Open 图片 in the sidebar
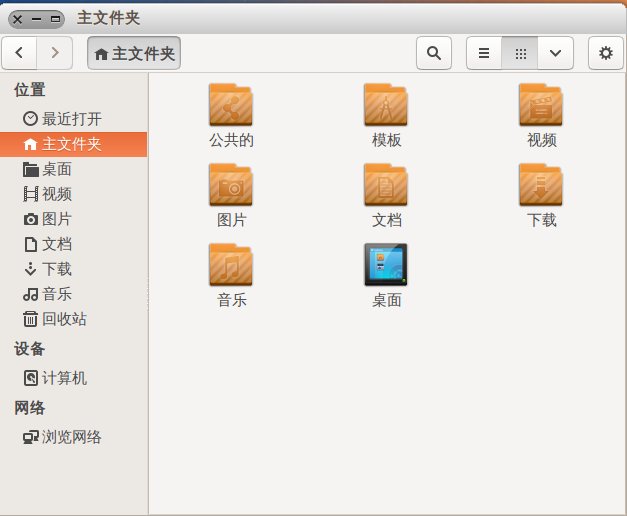Image resolution: width=627 pixels, height=516 pixels. pyautogui.click(x=74, y=219)
